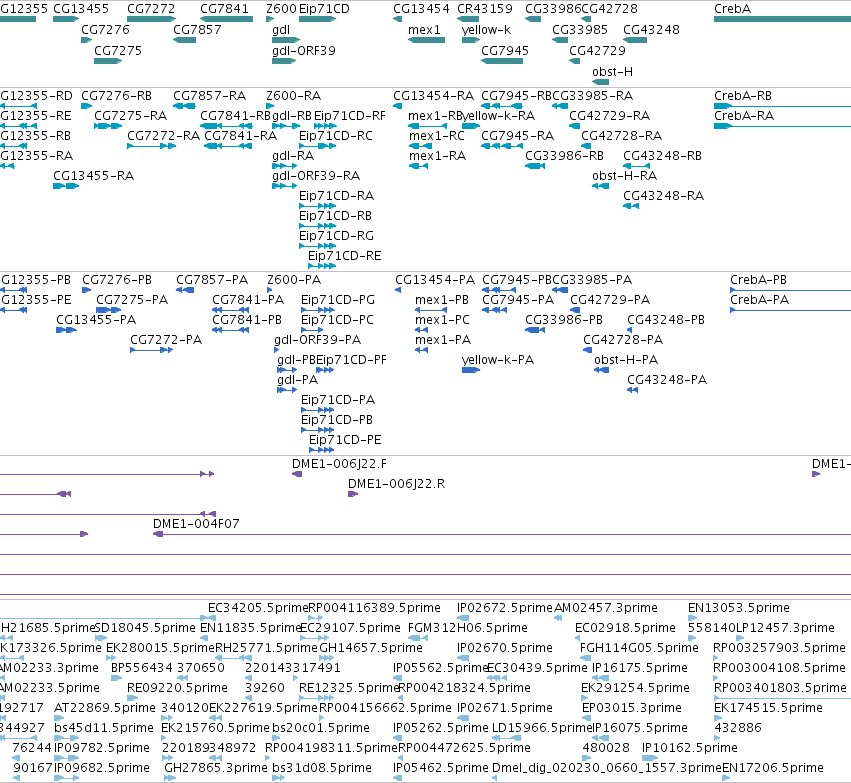Screen dimensions: 851x783
Task: Open the obst-H-PA protein label
Action: [626, 360]
